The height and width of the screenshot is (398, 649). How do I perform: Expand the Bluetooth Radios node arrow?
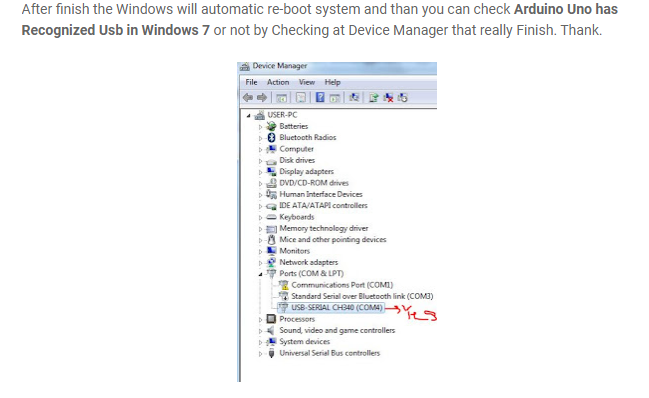coord(260,138)
